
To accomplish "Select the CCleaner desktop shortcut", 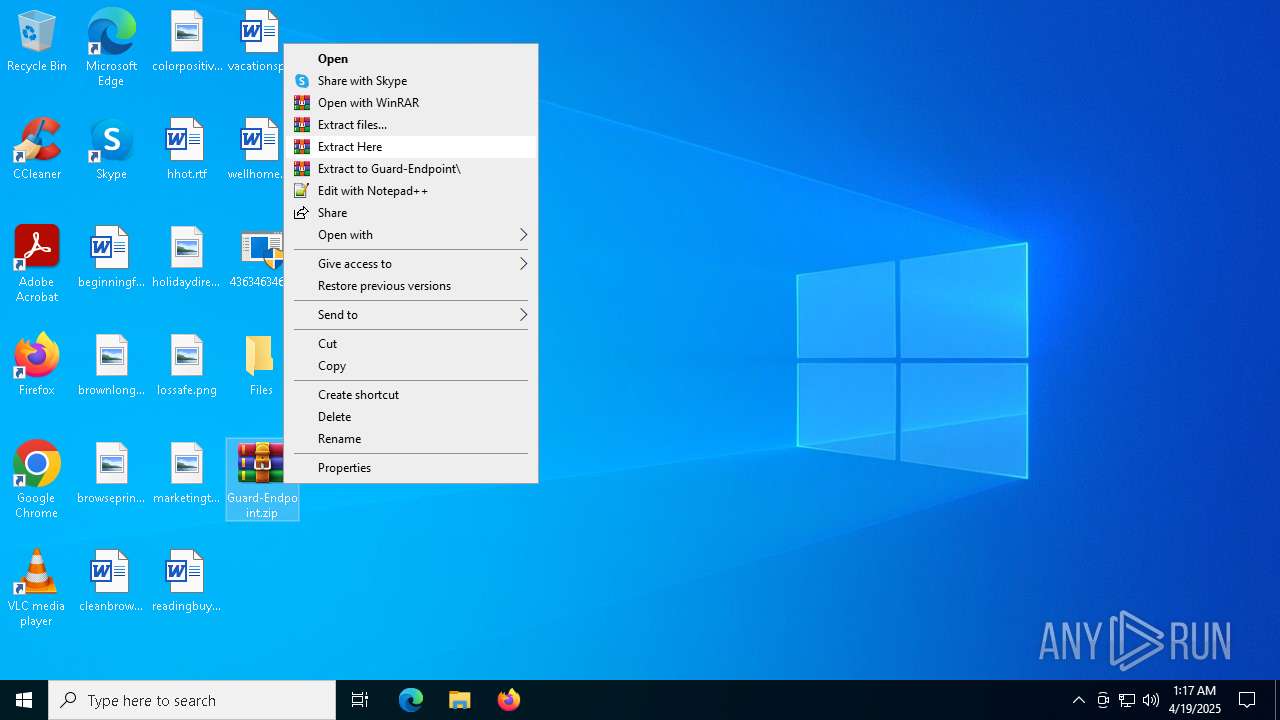I will [x=37, y=150].
